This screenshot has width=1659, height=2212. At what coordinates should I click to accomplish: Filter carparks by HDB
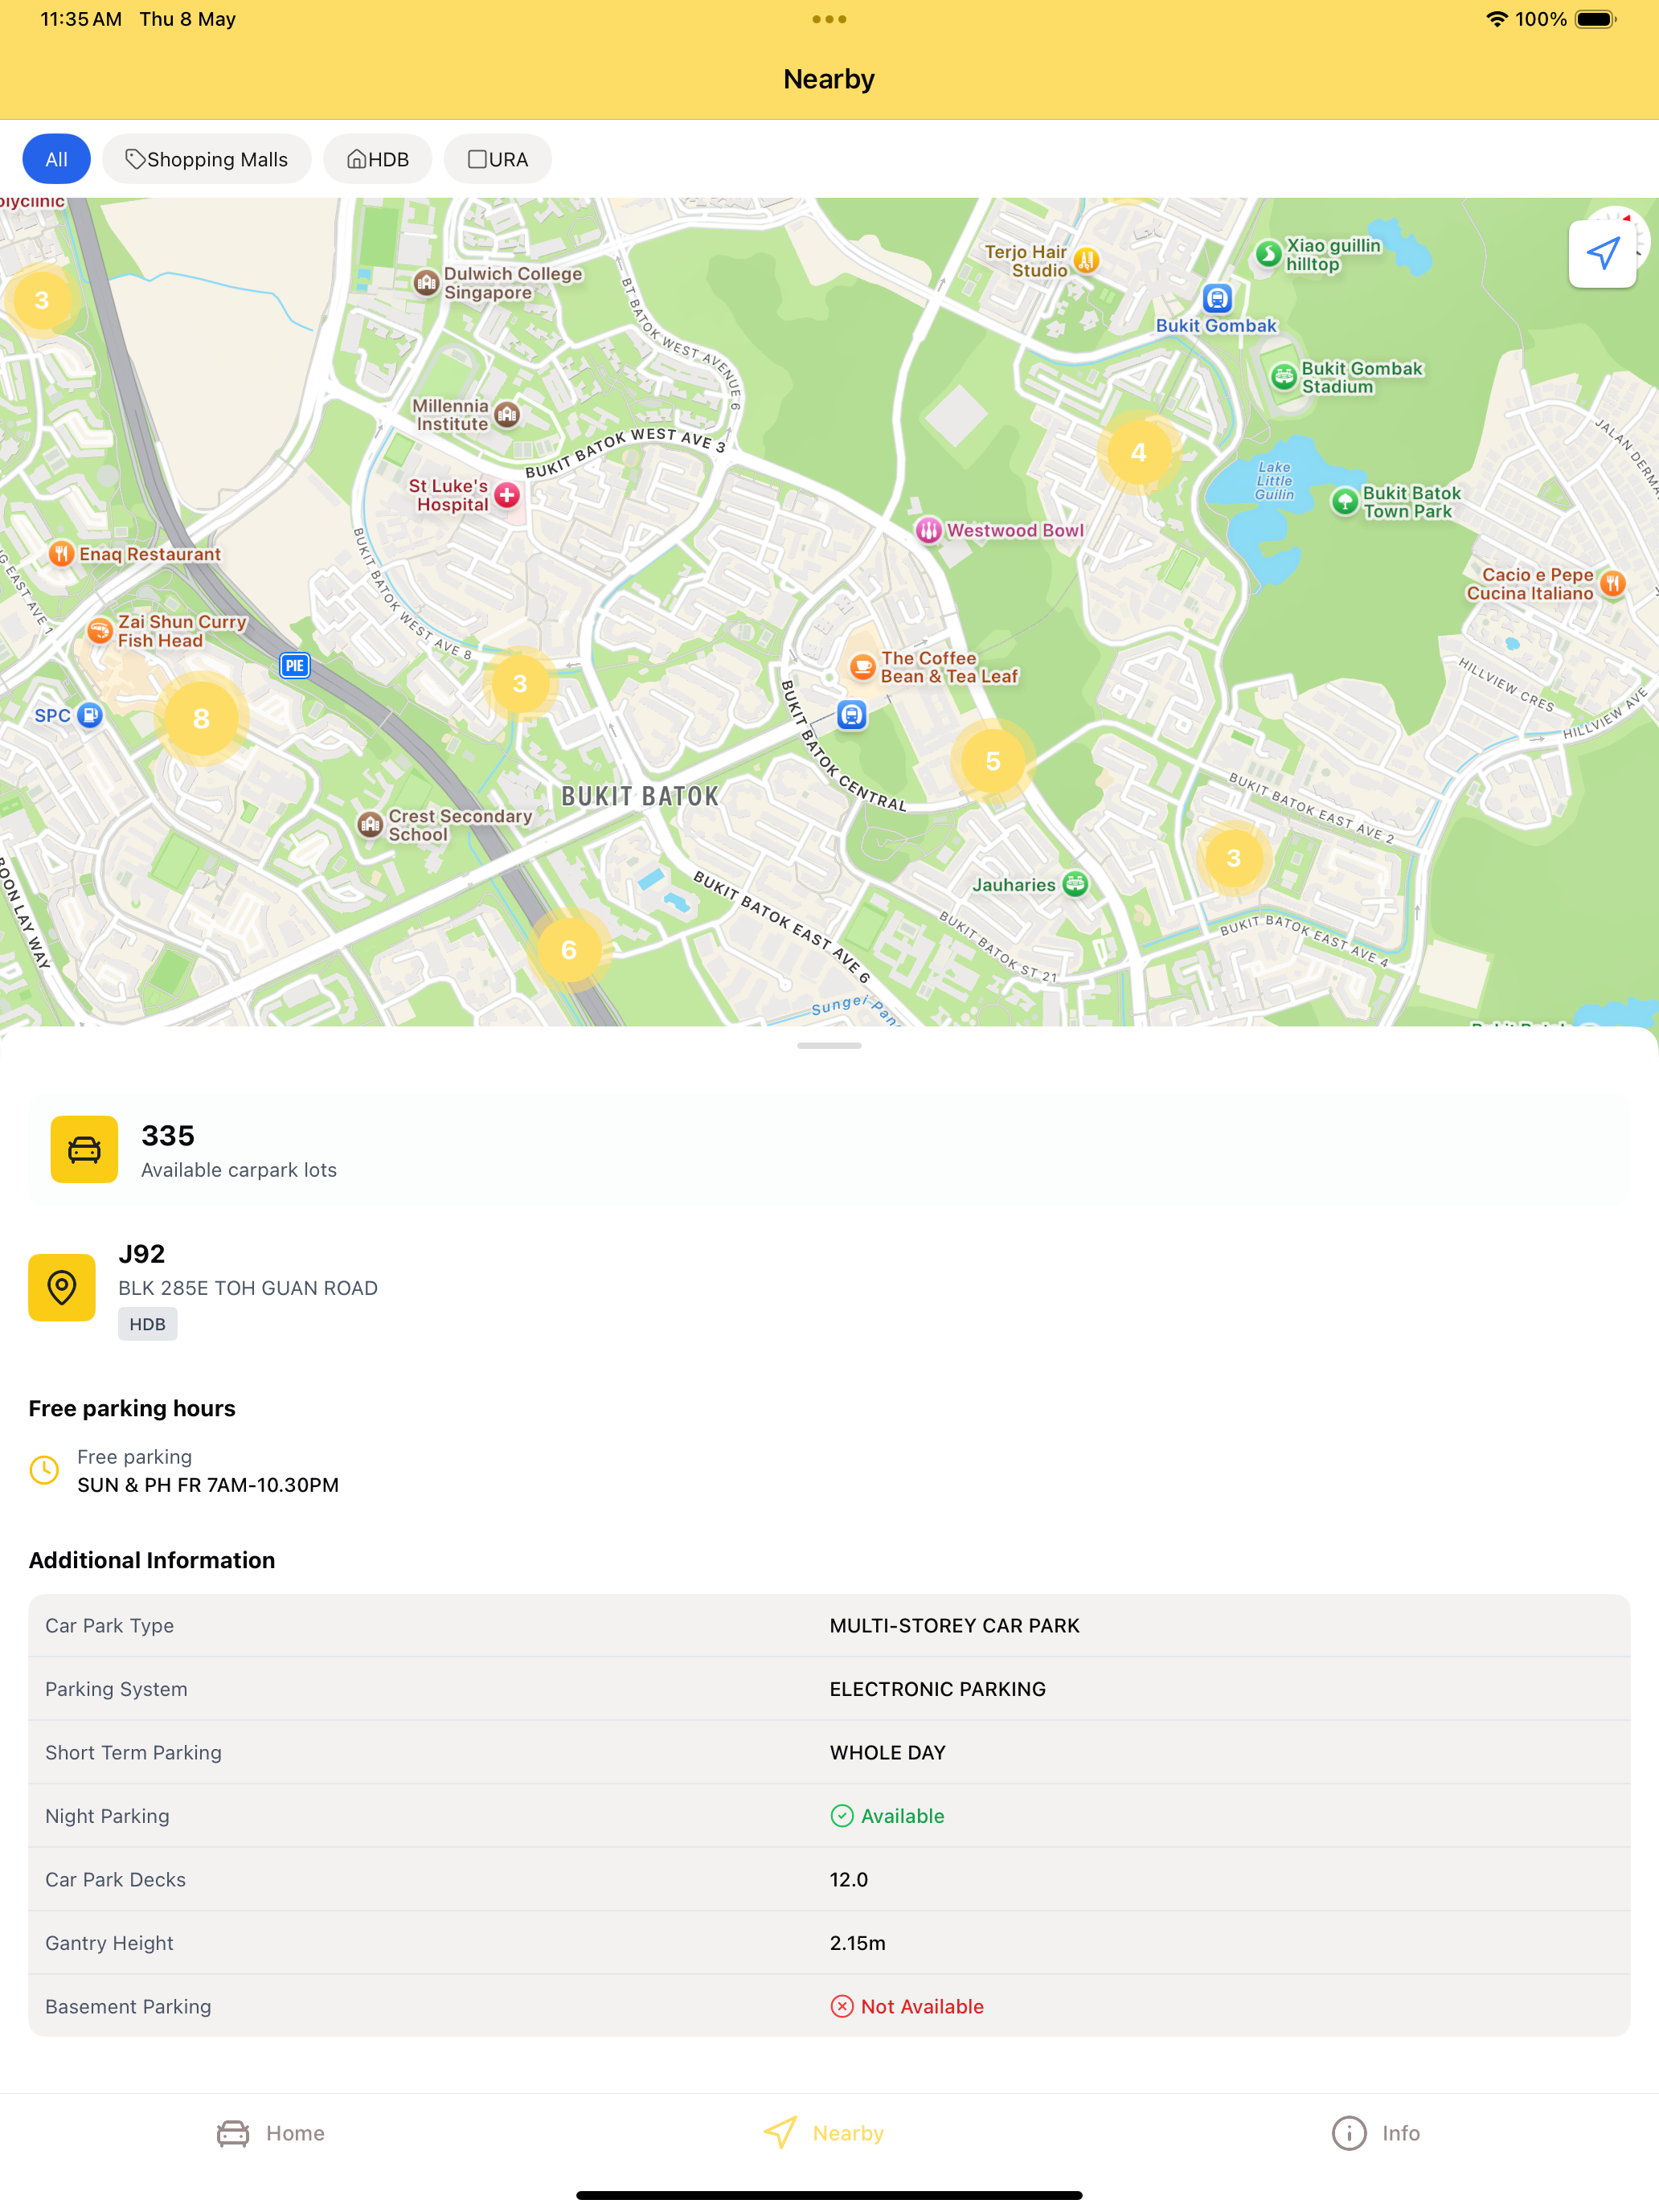click(378, 159)
